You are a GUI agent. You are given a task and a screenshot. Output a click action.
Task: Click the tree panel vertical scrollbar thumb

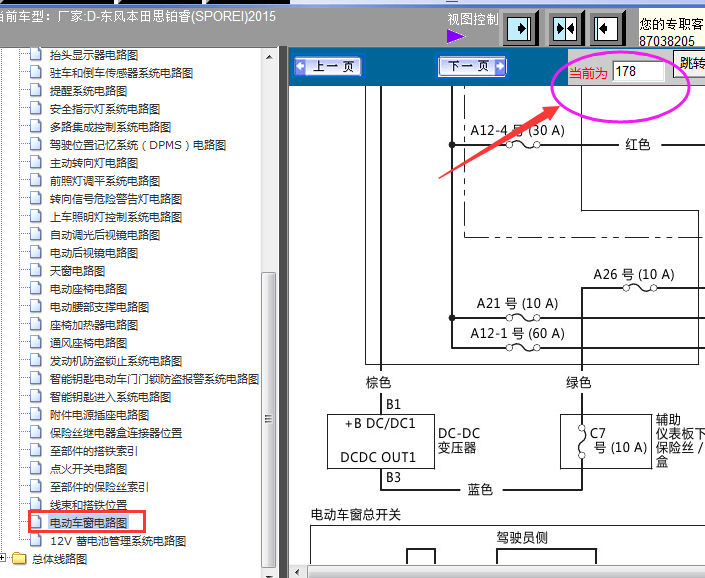click(x=269, y=419)
